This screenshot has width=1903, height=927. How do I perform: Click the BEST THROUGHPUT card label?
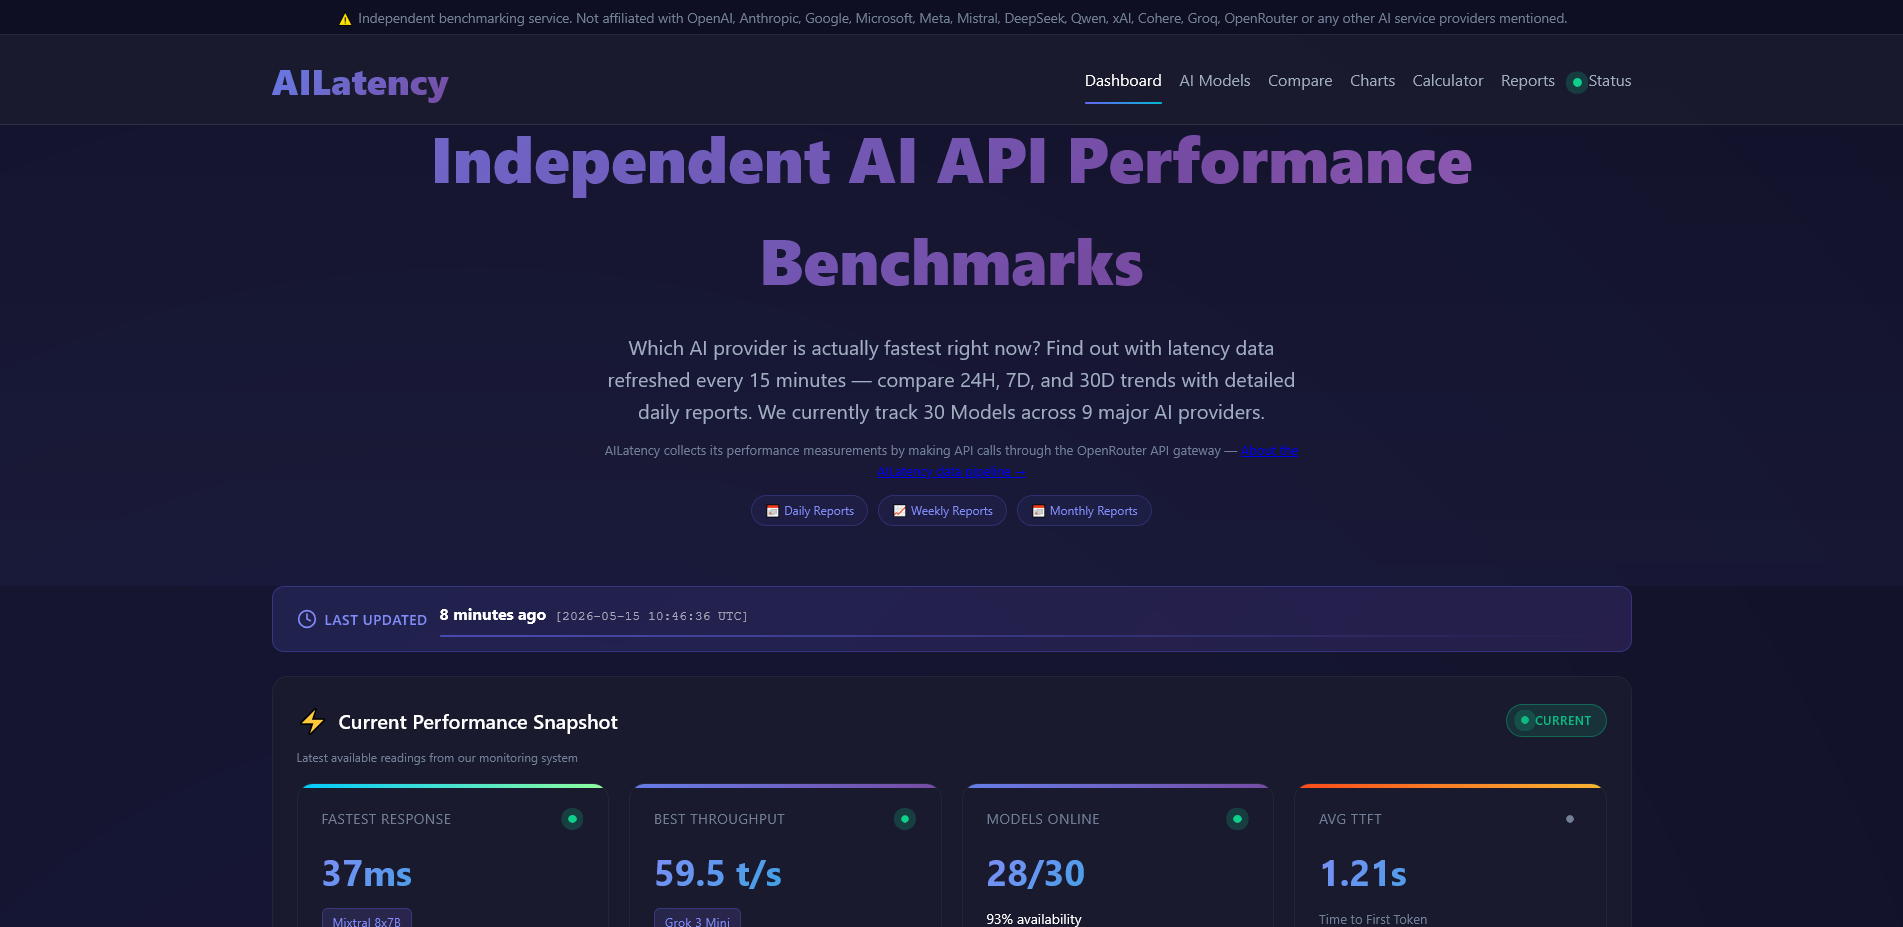[719, 819]
